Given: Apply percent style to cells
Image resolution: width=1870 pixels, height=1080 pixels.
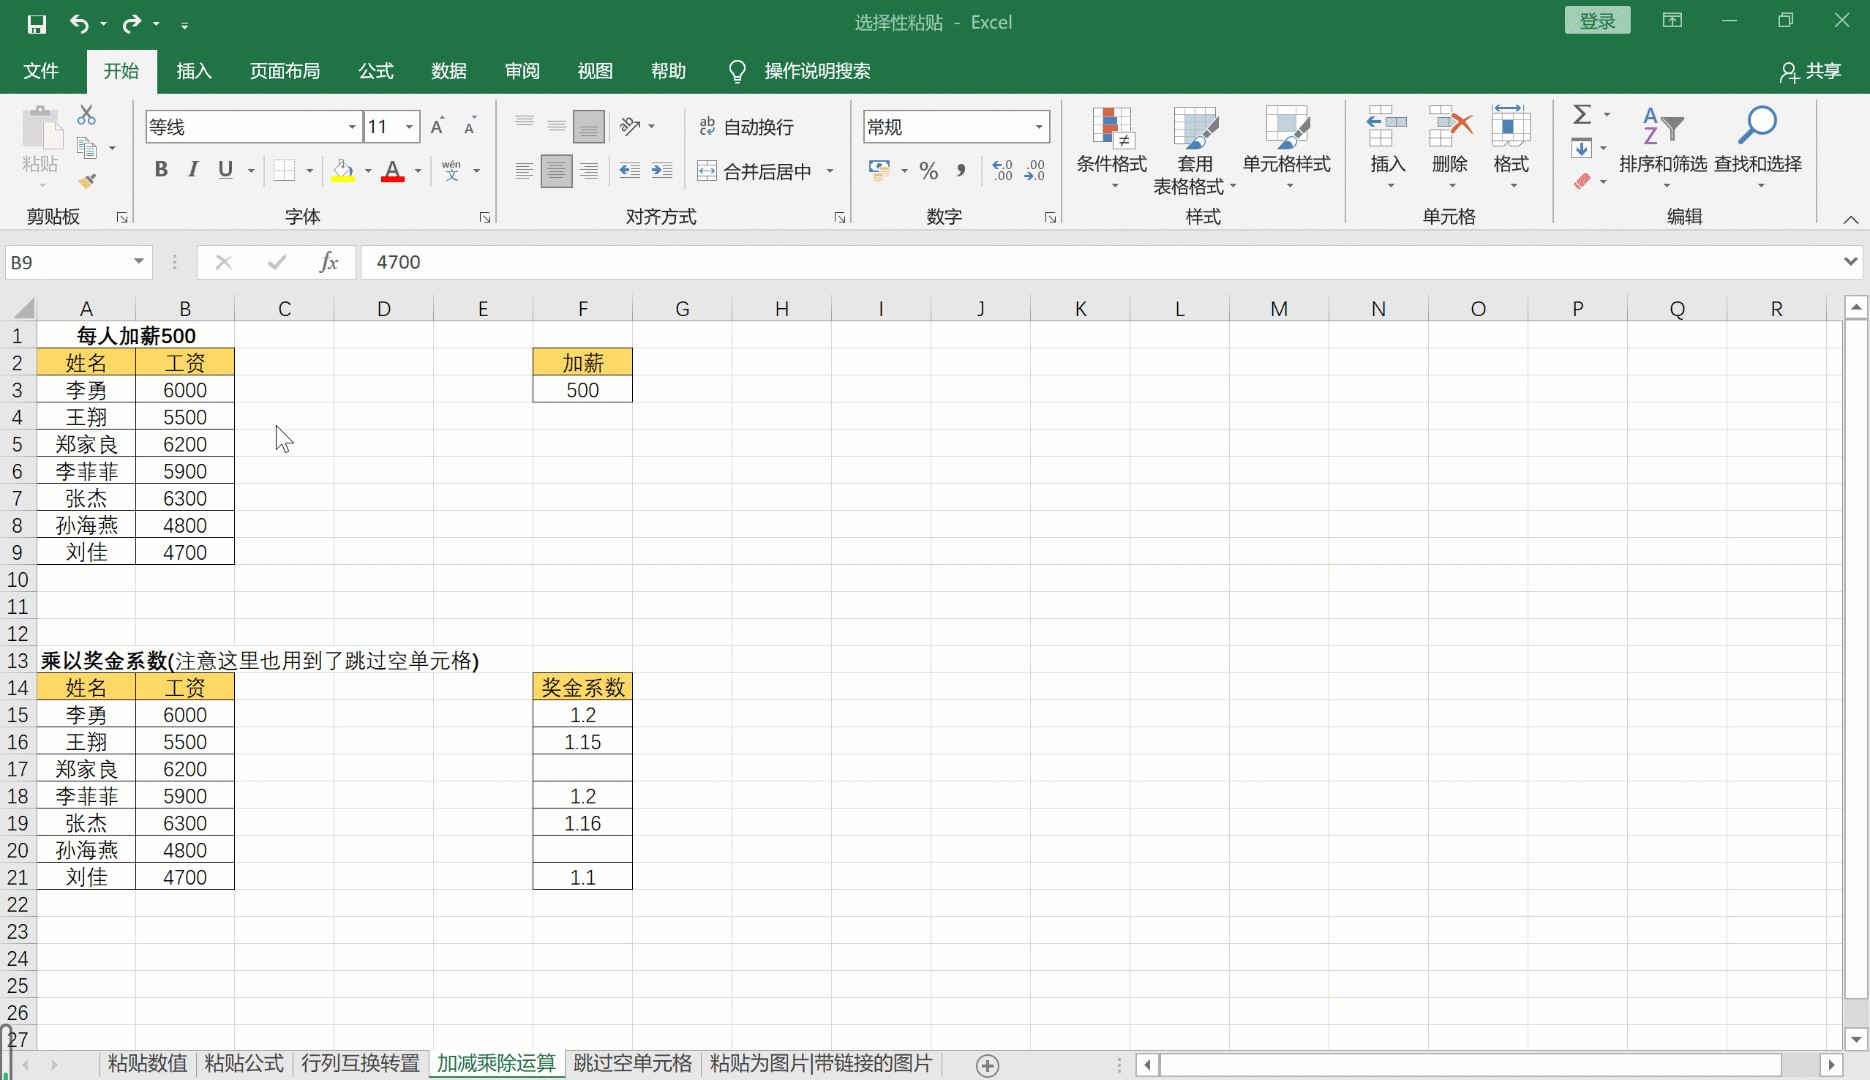Looking at the screenshot, I should click(929, 171).
